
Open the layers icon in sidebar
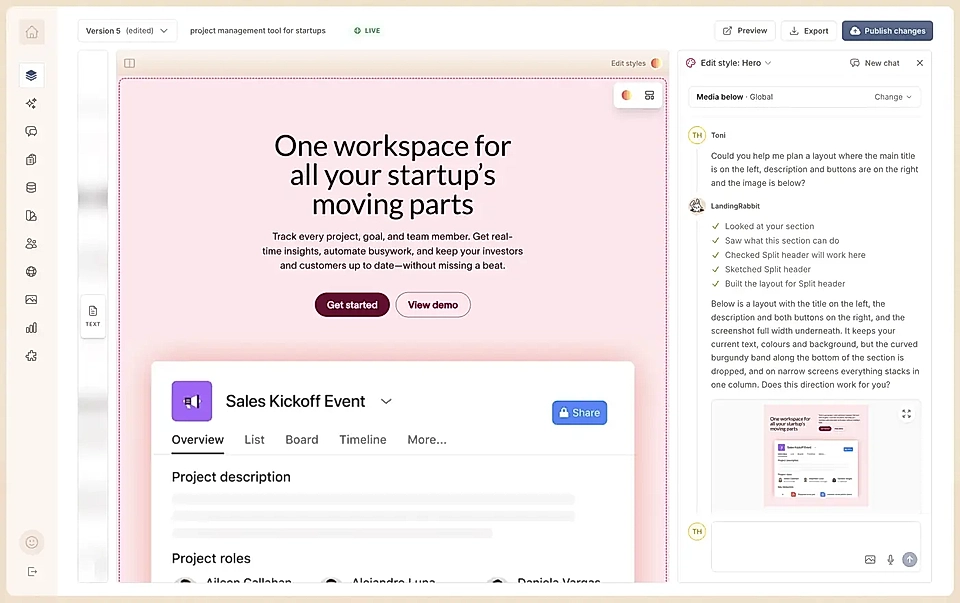point(31,75)
